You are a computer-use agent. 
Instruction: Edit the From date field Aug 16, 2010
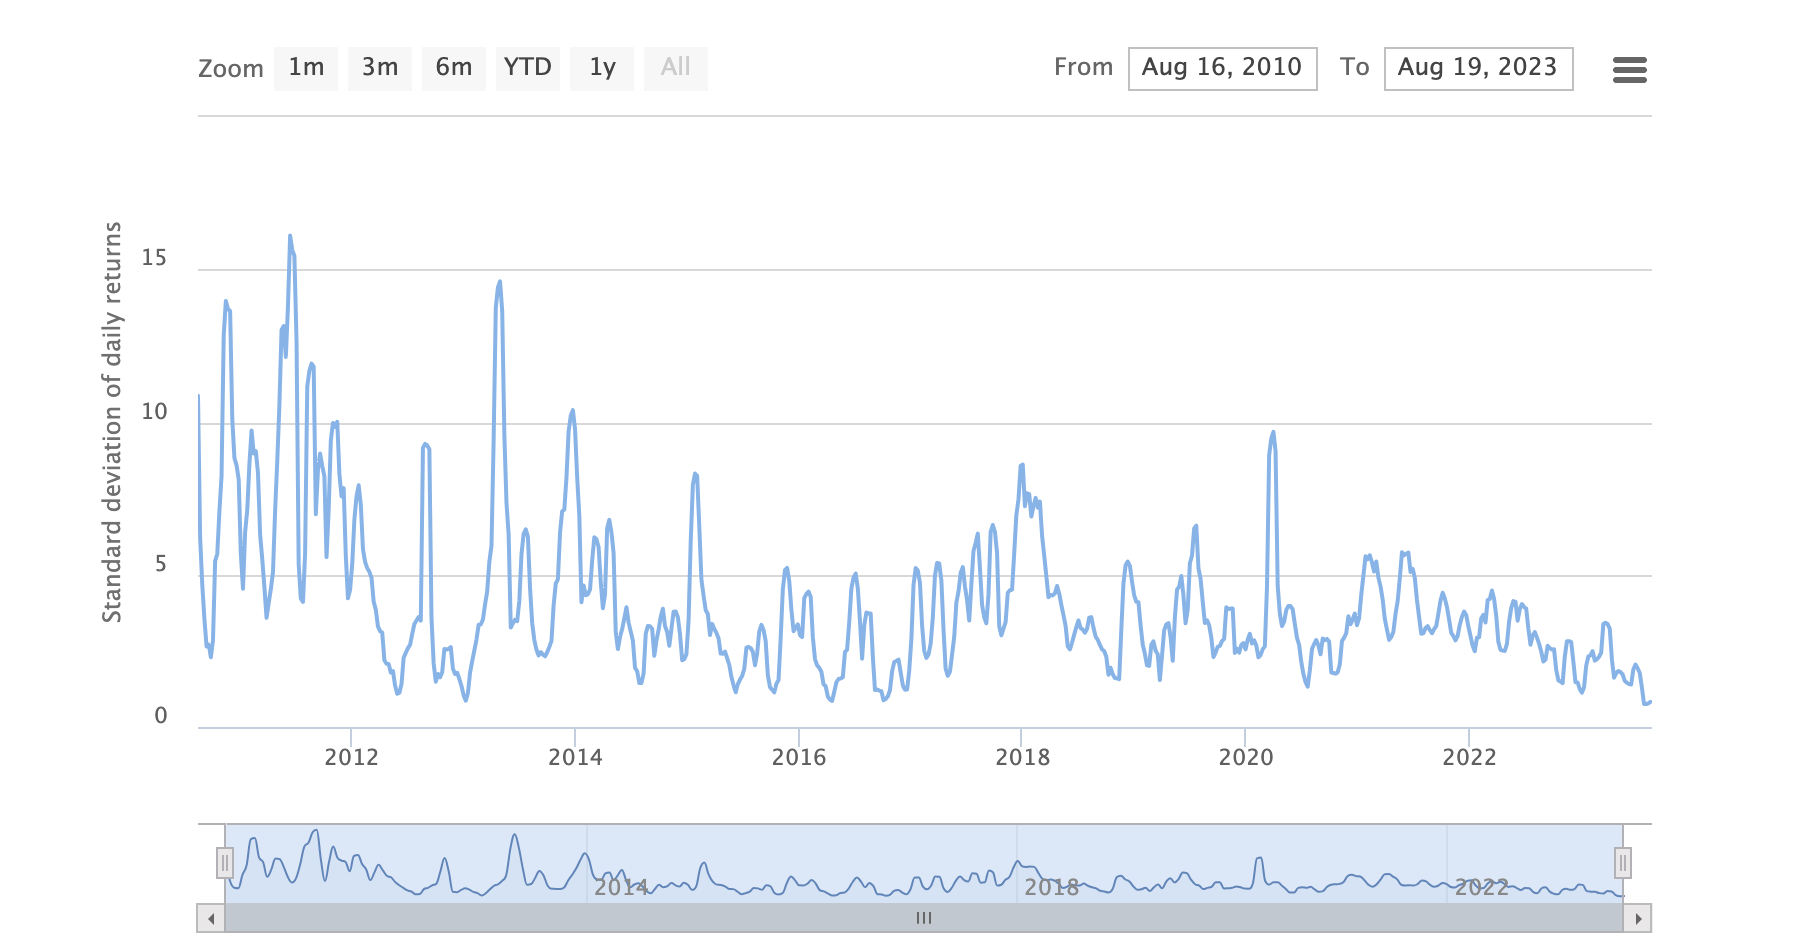pyautogui.click(x=1222, y=68)
